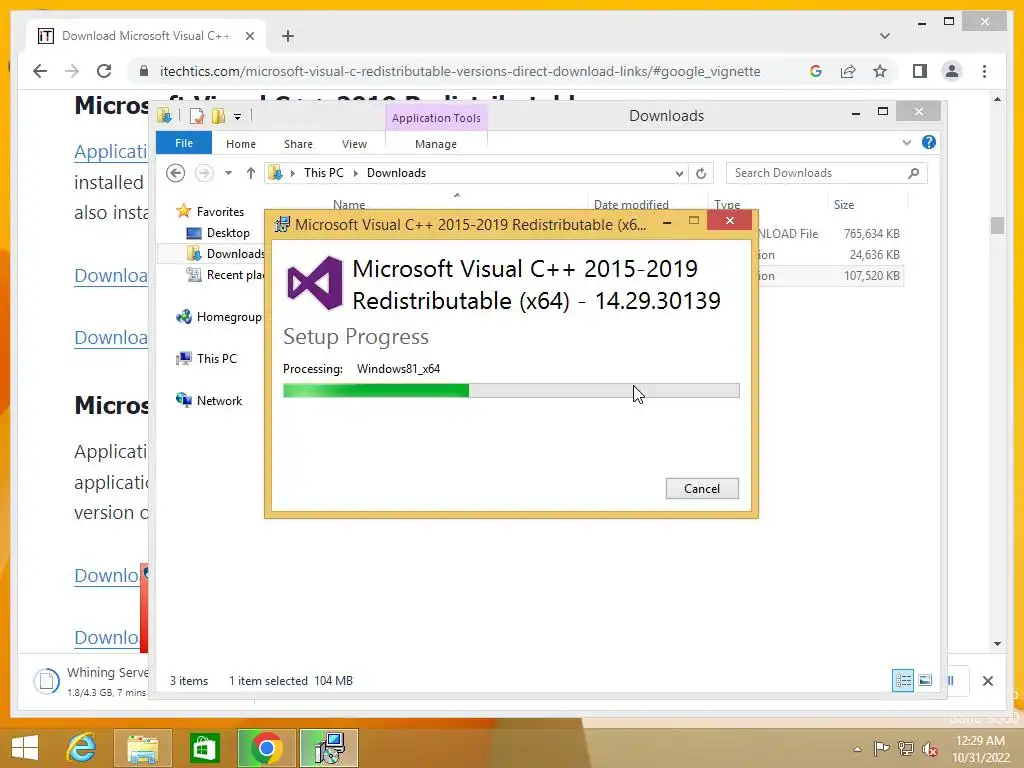Go forward in Explorer navigation
Viewport: 1024px width, 768px height.
coord(204,173)
